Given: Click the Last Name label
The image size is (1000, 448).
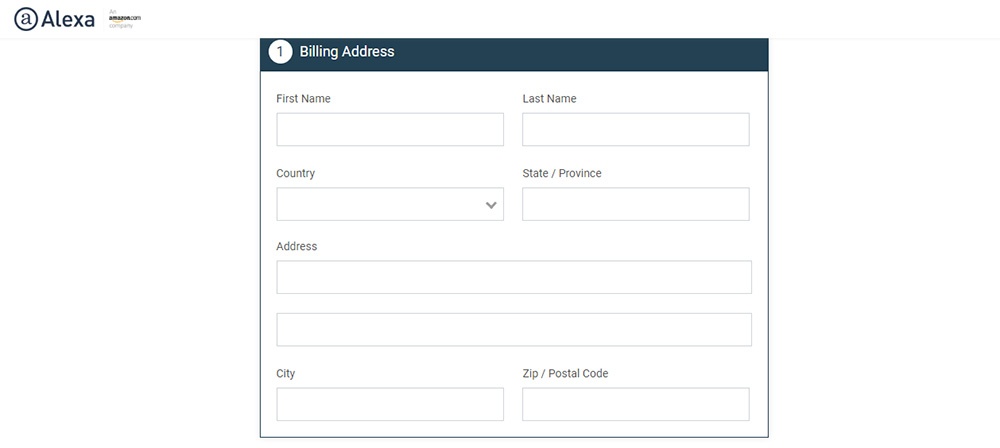Looking at the screenshot, I should point(549,99).
